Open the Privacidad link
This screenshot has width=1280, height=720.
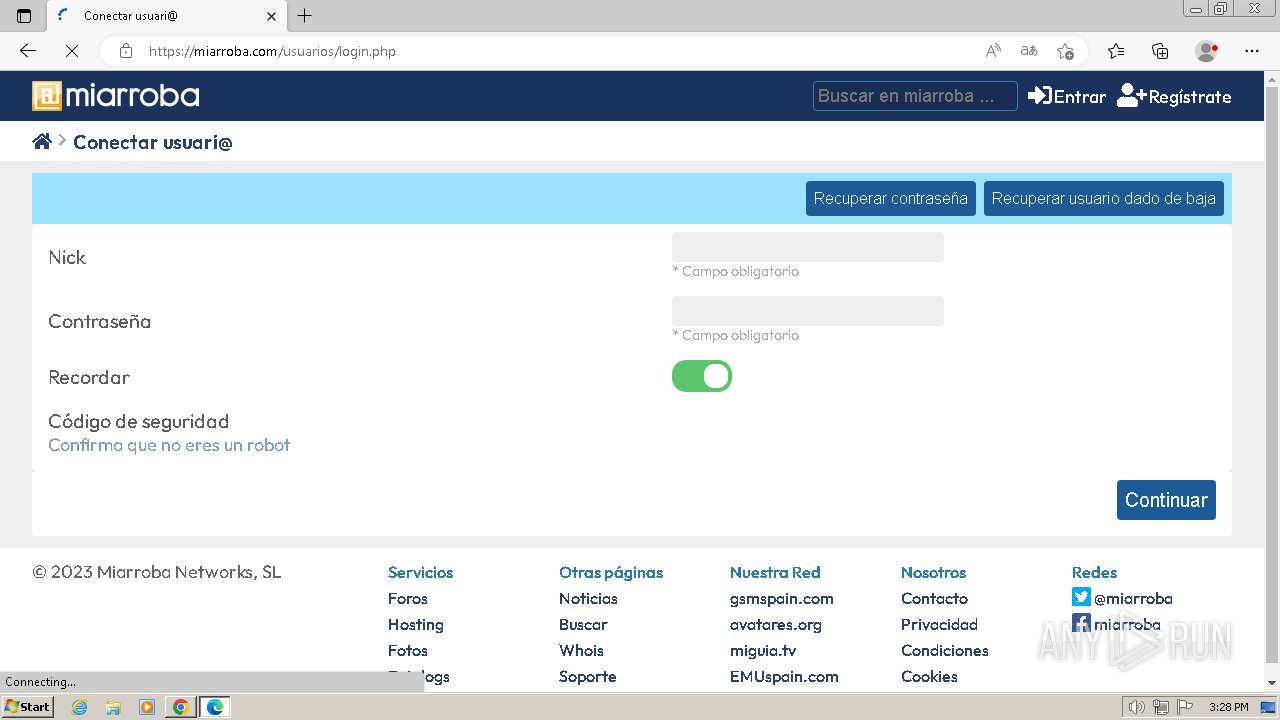point(939,624)
